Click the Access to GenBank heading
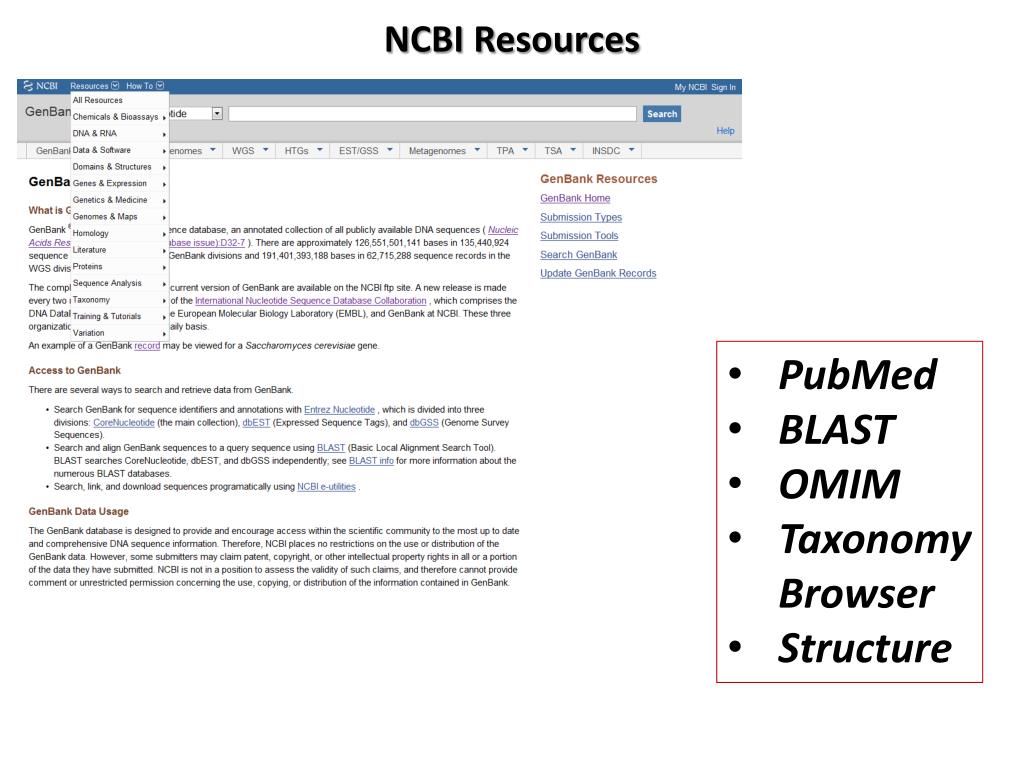 74,370
